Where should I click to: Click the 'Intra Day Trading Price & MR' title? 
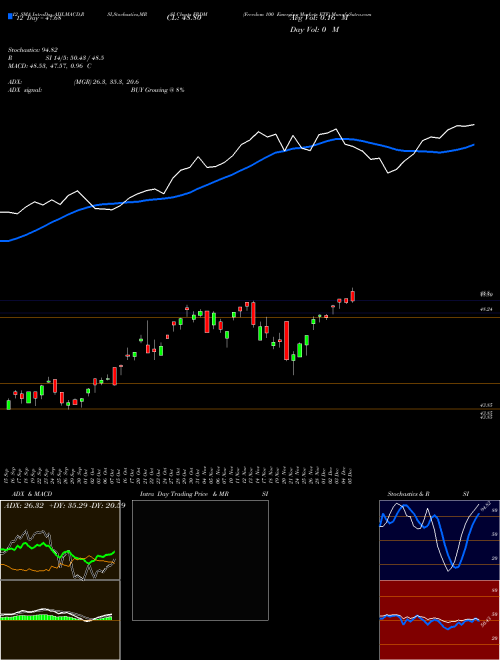click(184, 494)
